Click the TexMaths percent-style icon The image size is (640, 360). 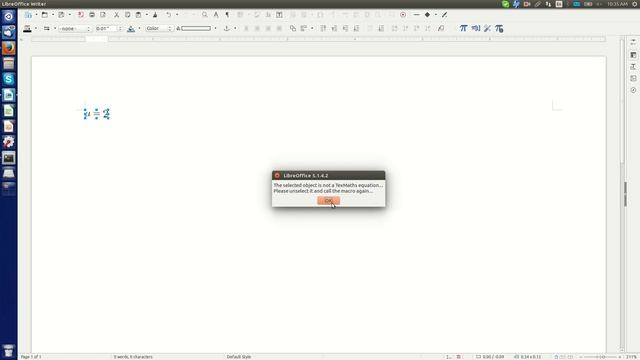coord(487,28)
